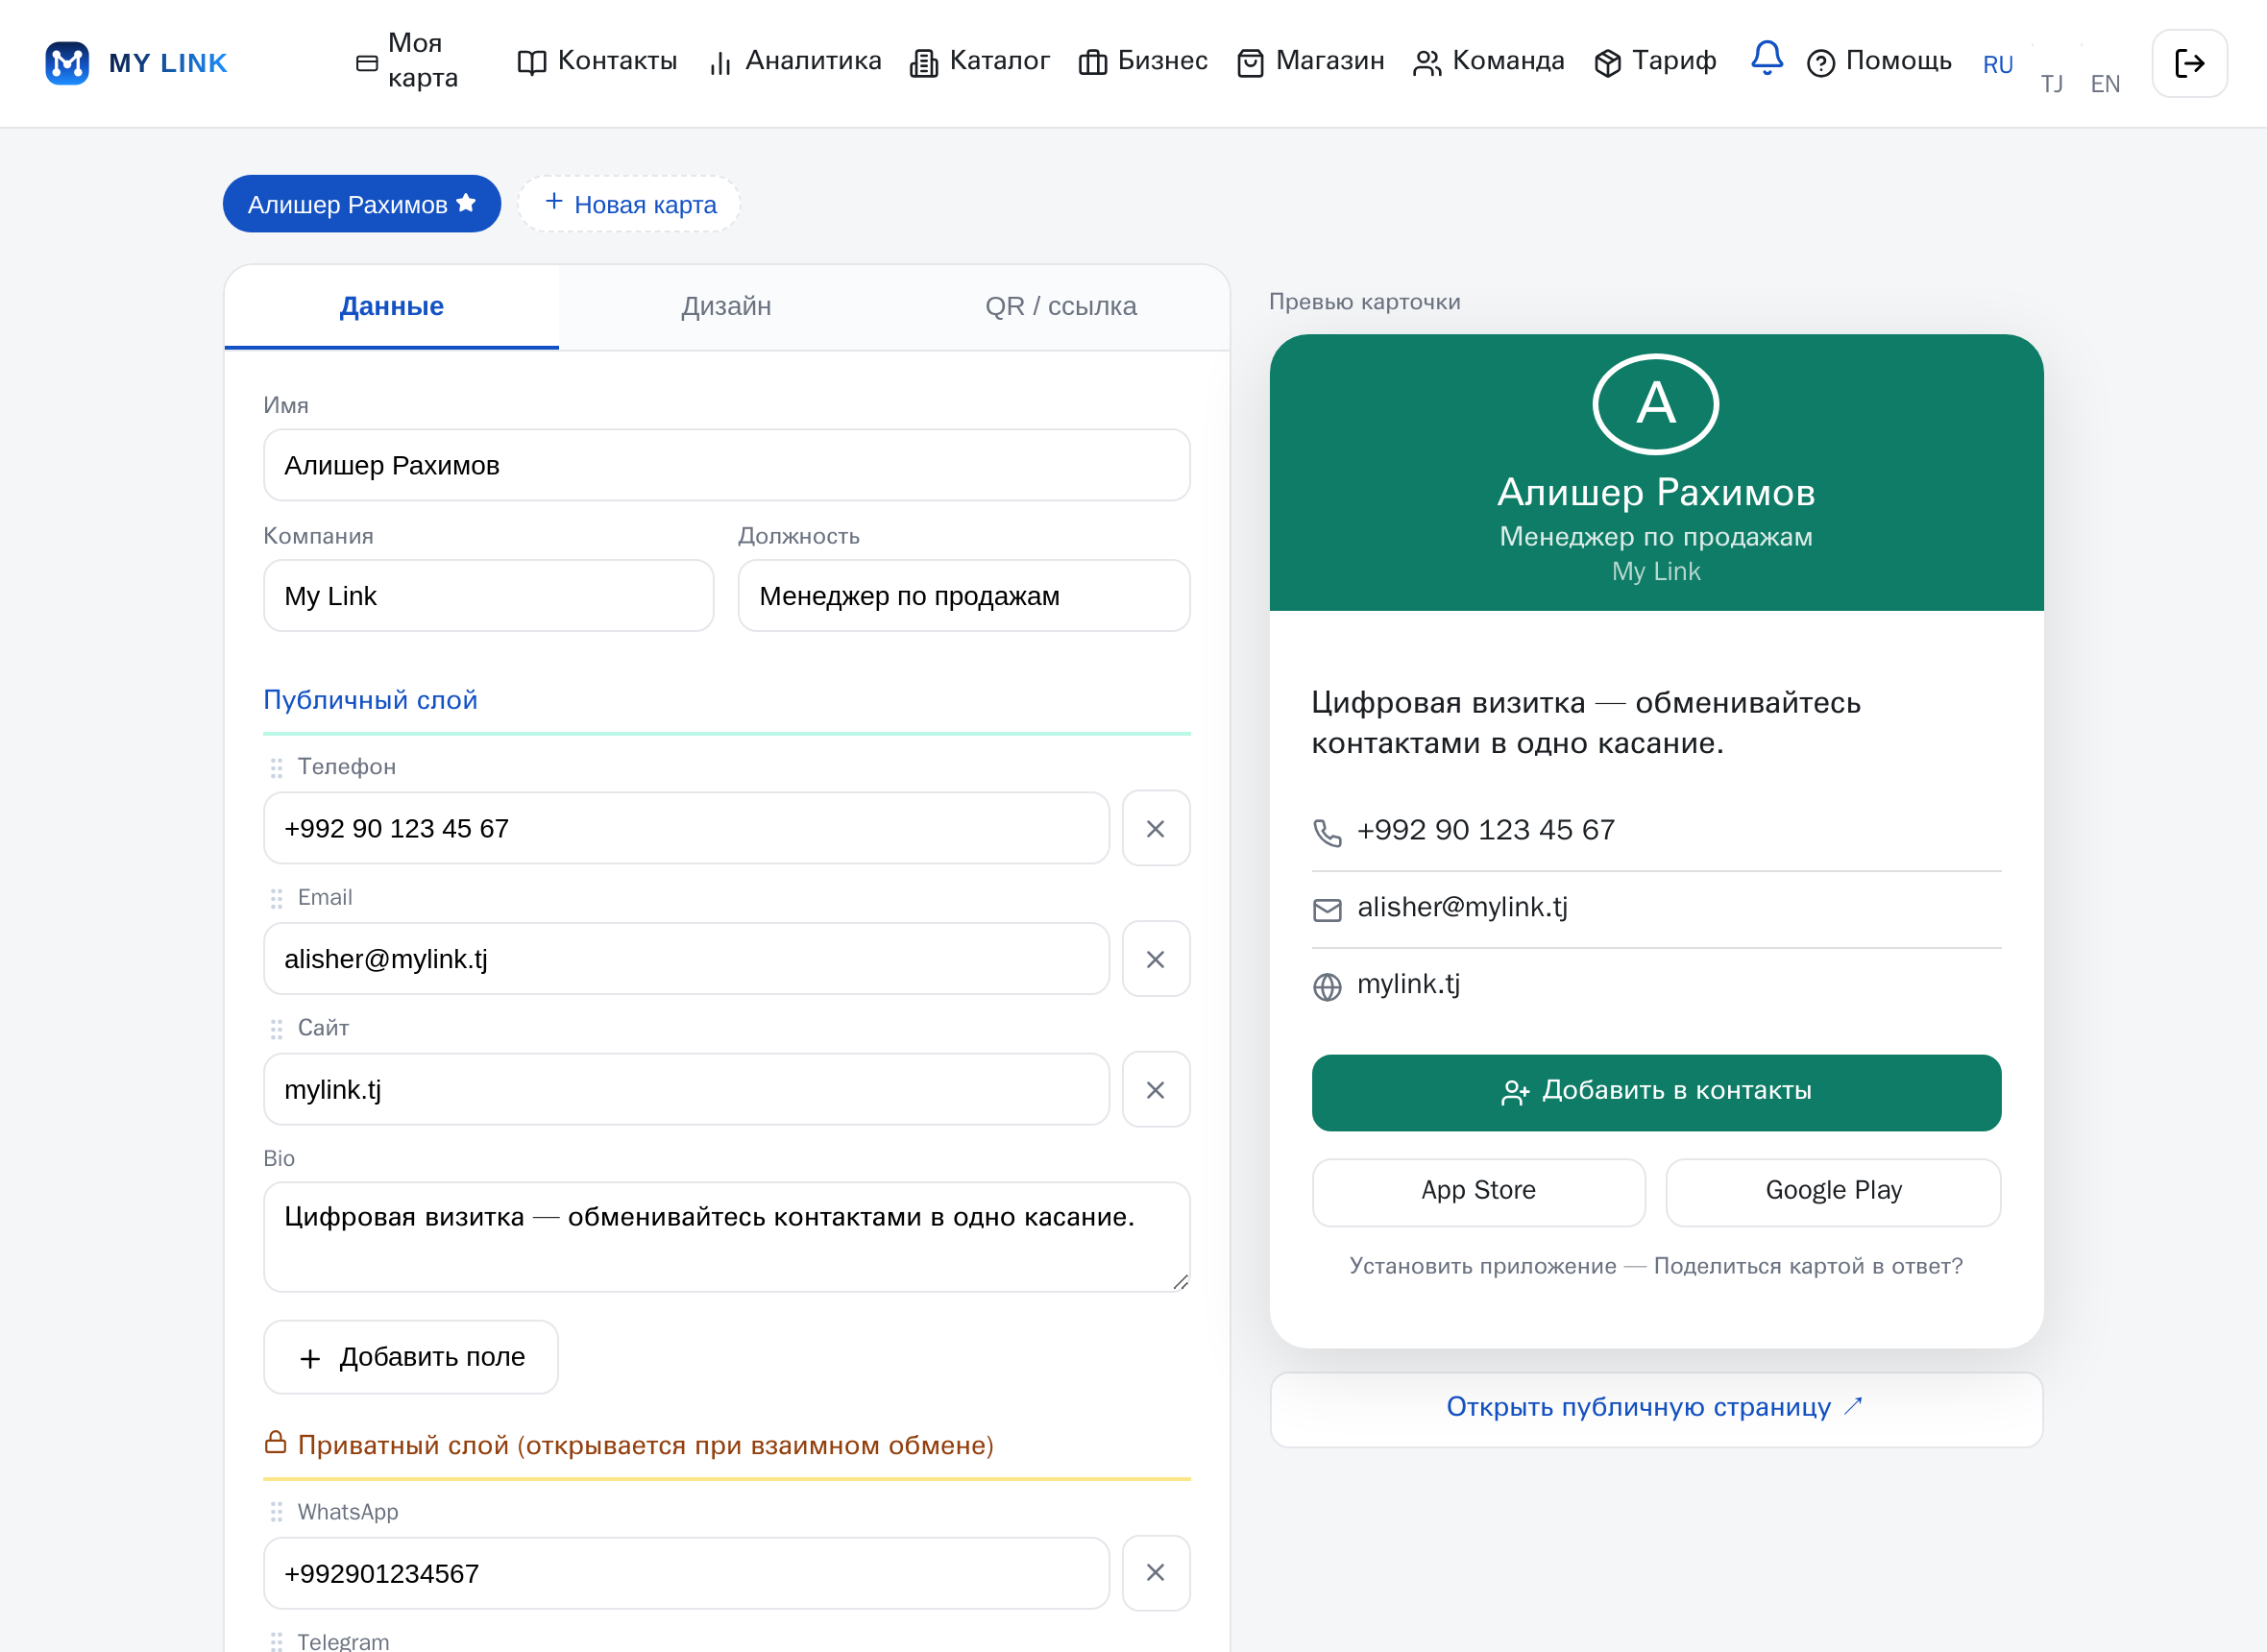This screenshot has height=1652, width=2267.
Task: Open Команда in navigation
Action: (x=1488, y=61)
